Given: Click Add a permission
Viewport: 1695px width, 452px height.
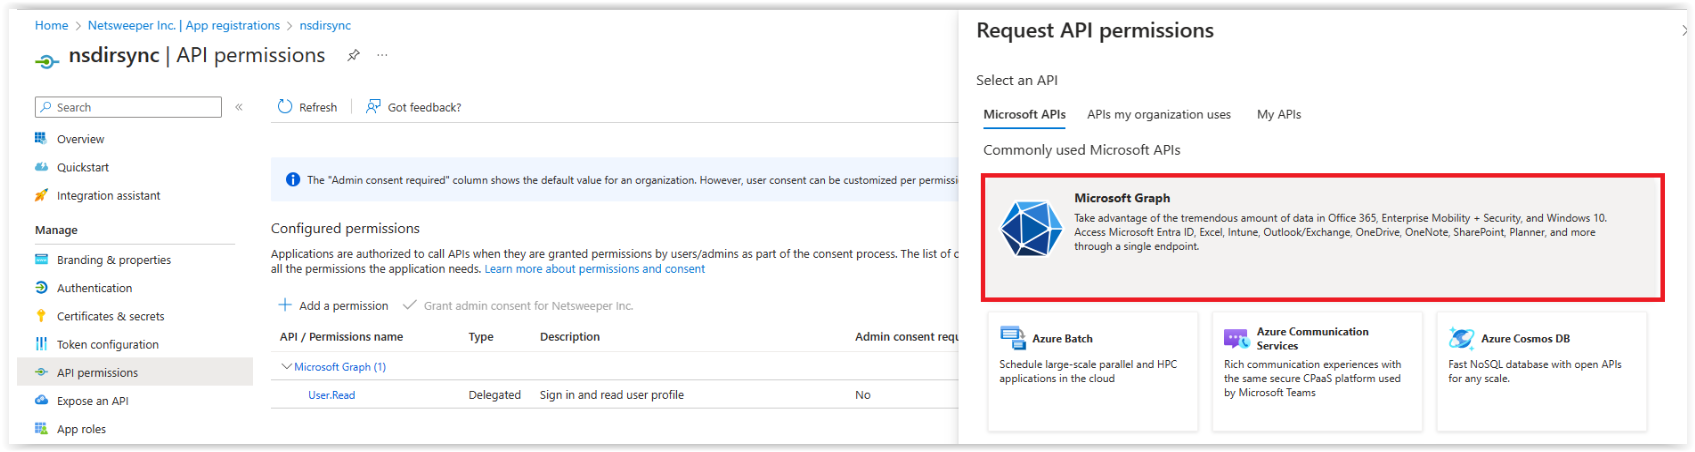Looking at the screenshot, I should click(333, 305).
